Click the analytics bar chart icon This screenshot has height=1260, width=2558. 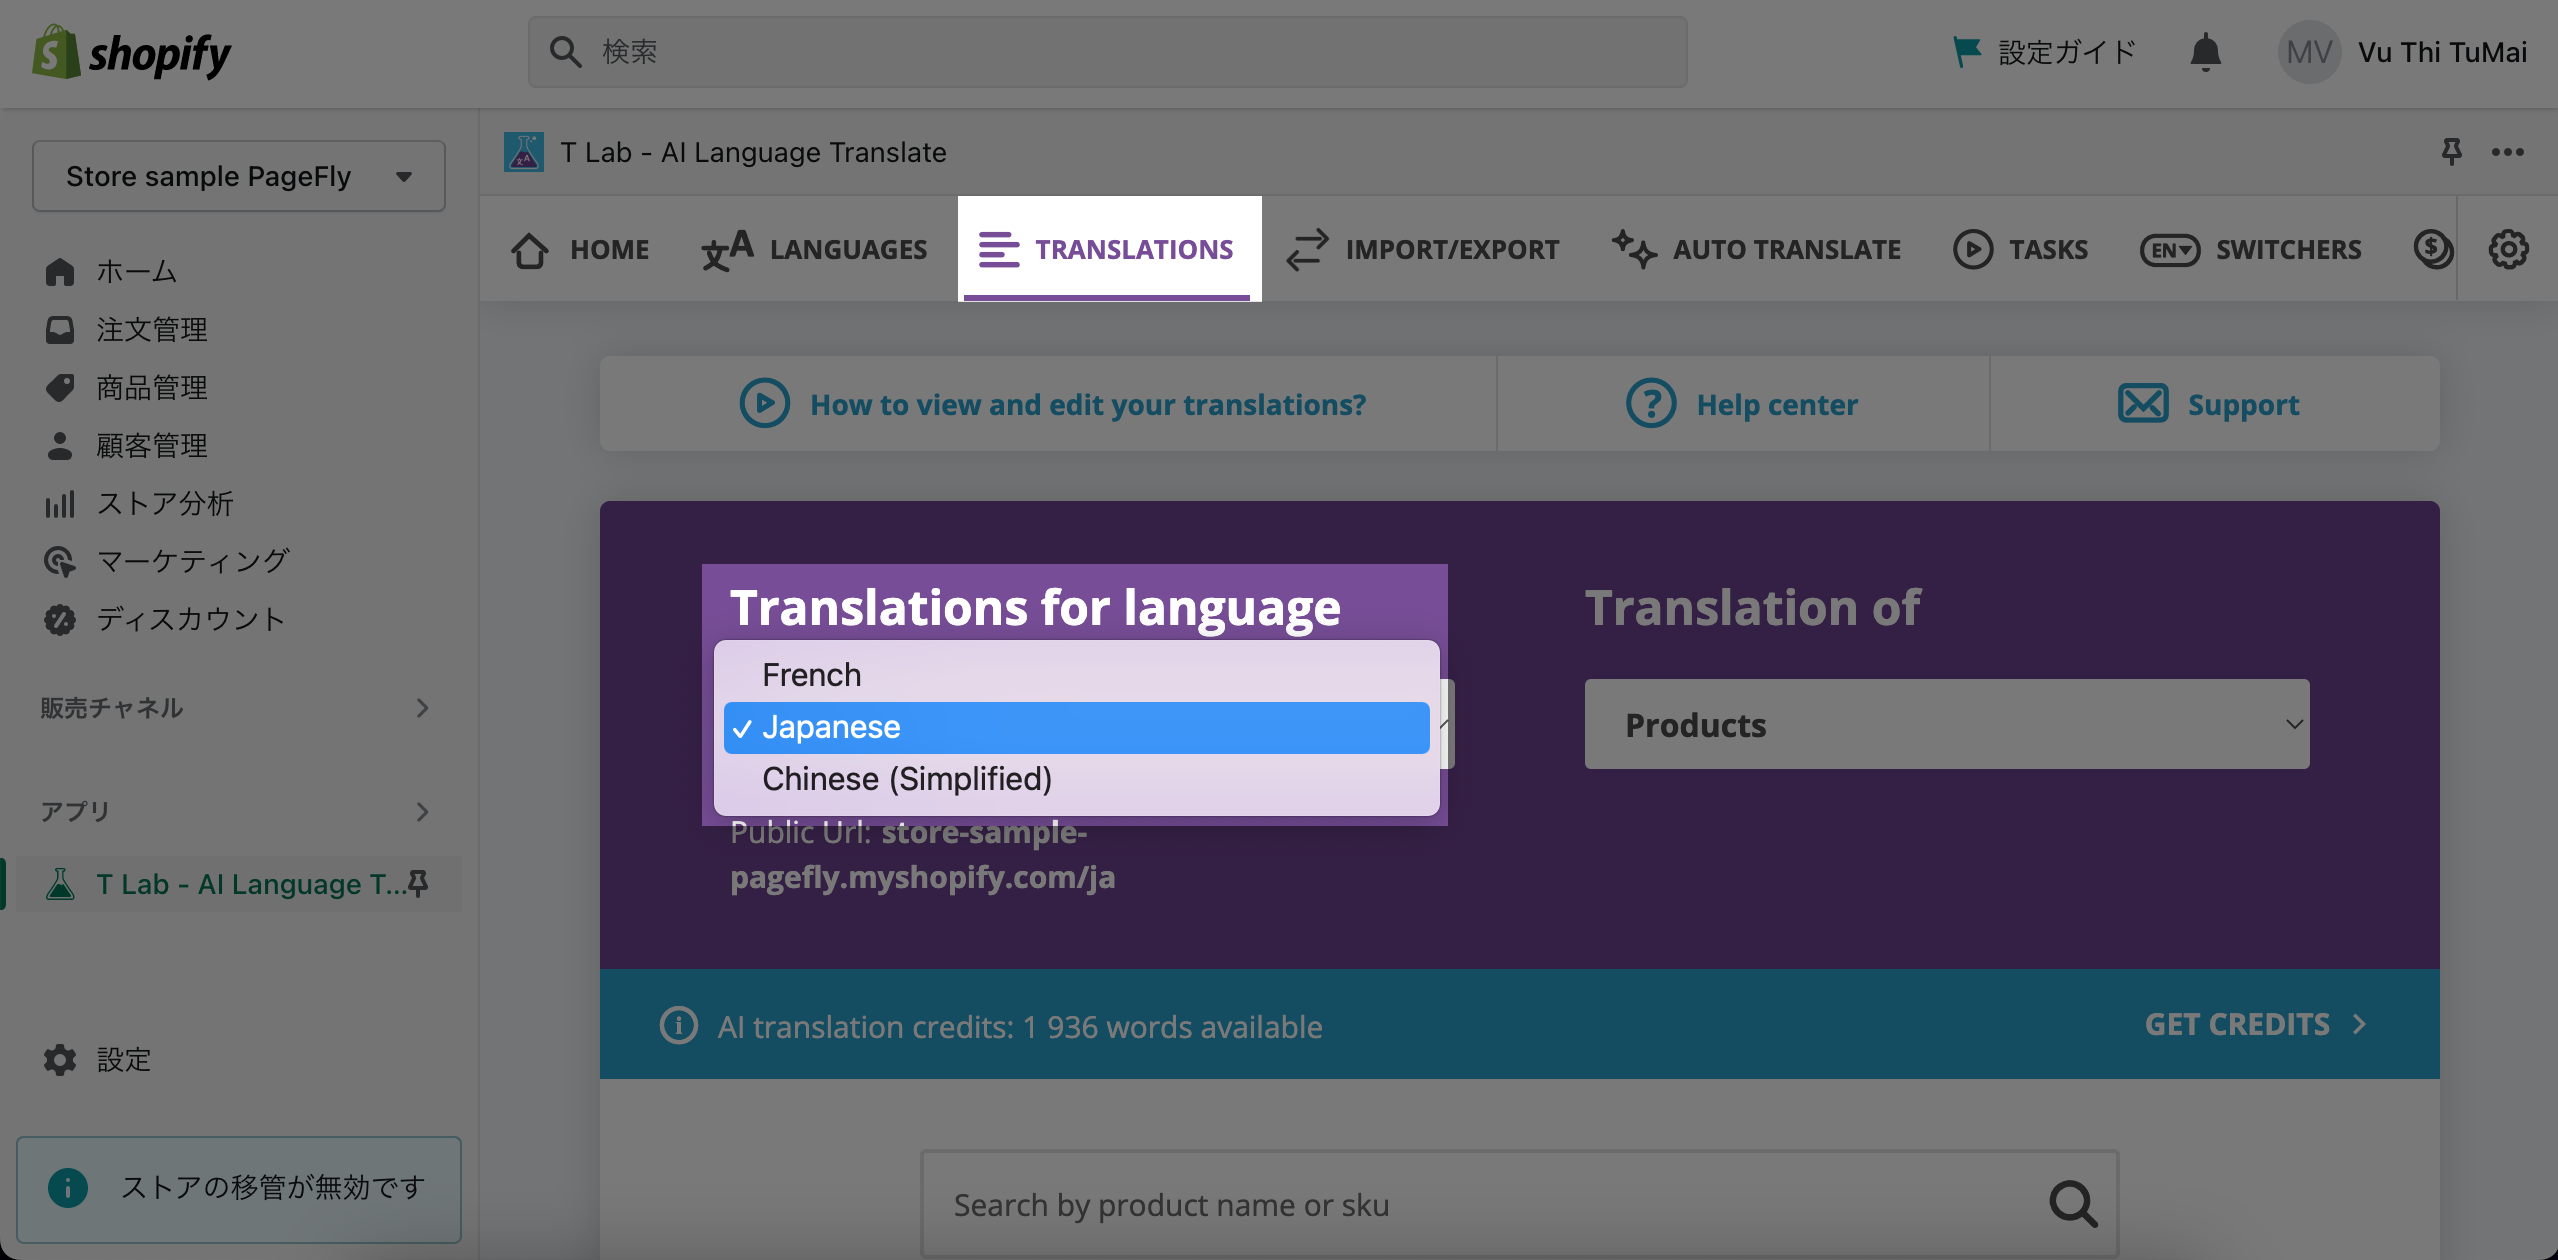click(x=60, y=503)
